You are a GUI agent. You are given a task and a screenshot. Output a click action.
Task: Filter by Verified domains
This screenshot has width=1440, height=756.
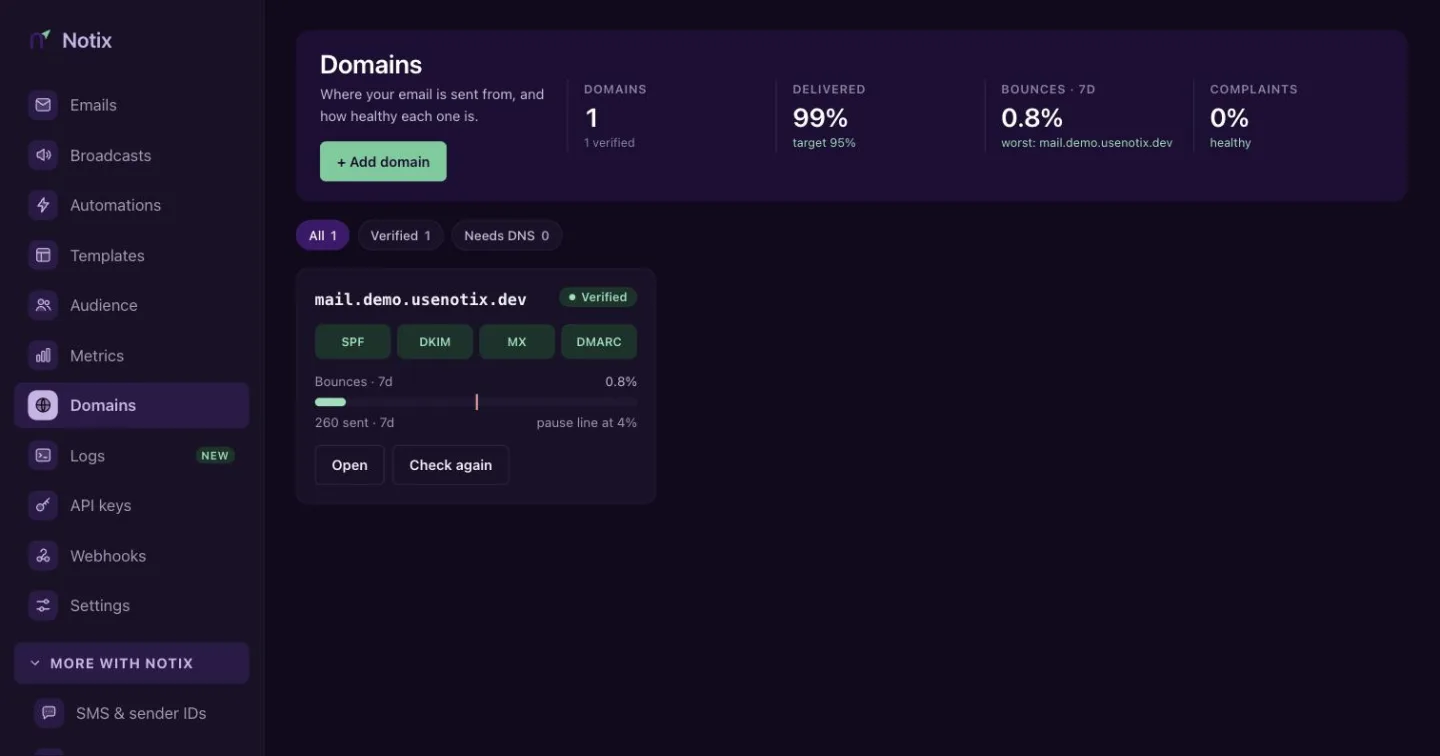click(400, 236)
